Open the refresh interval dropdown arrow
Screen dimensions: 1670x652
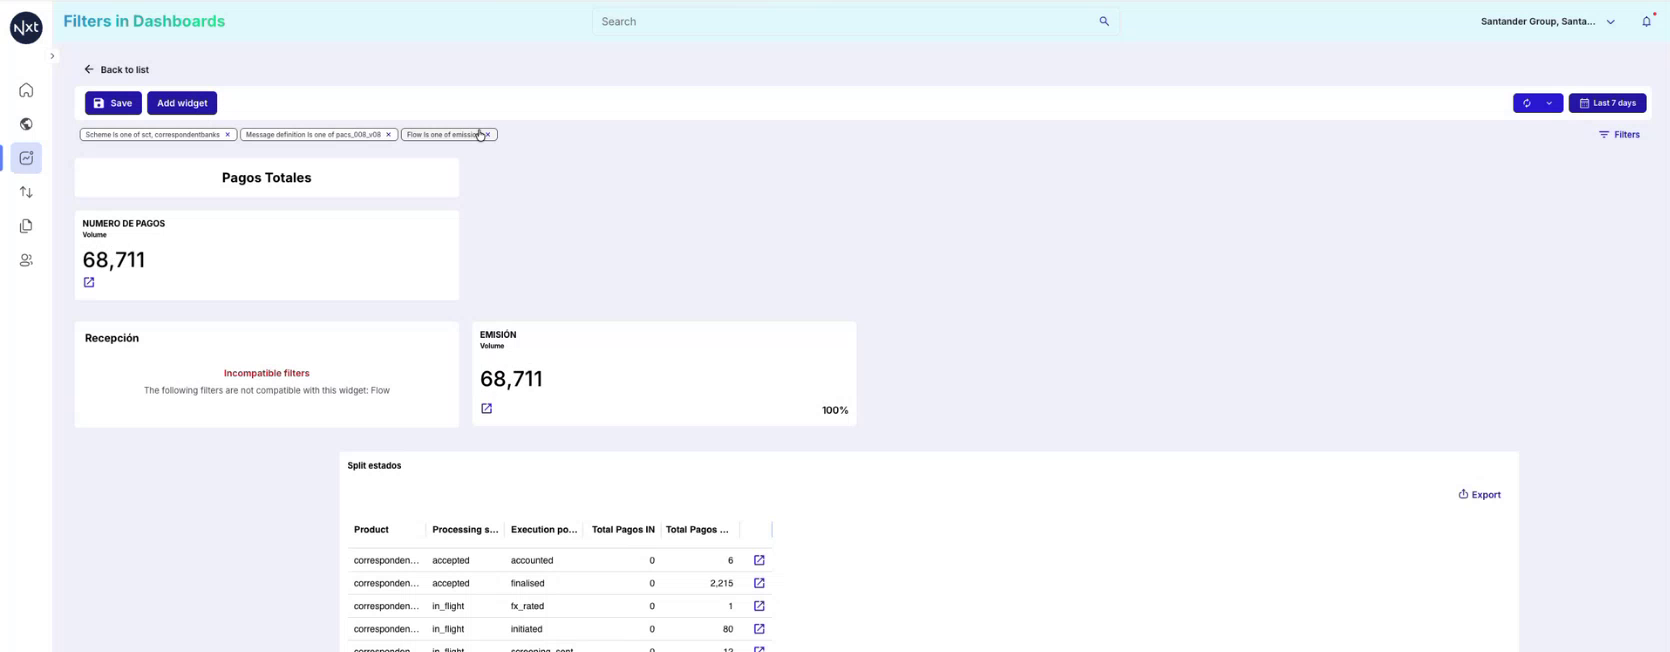tap(1550, 103)
